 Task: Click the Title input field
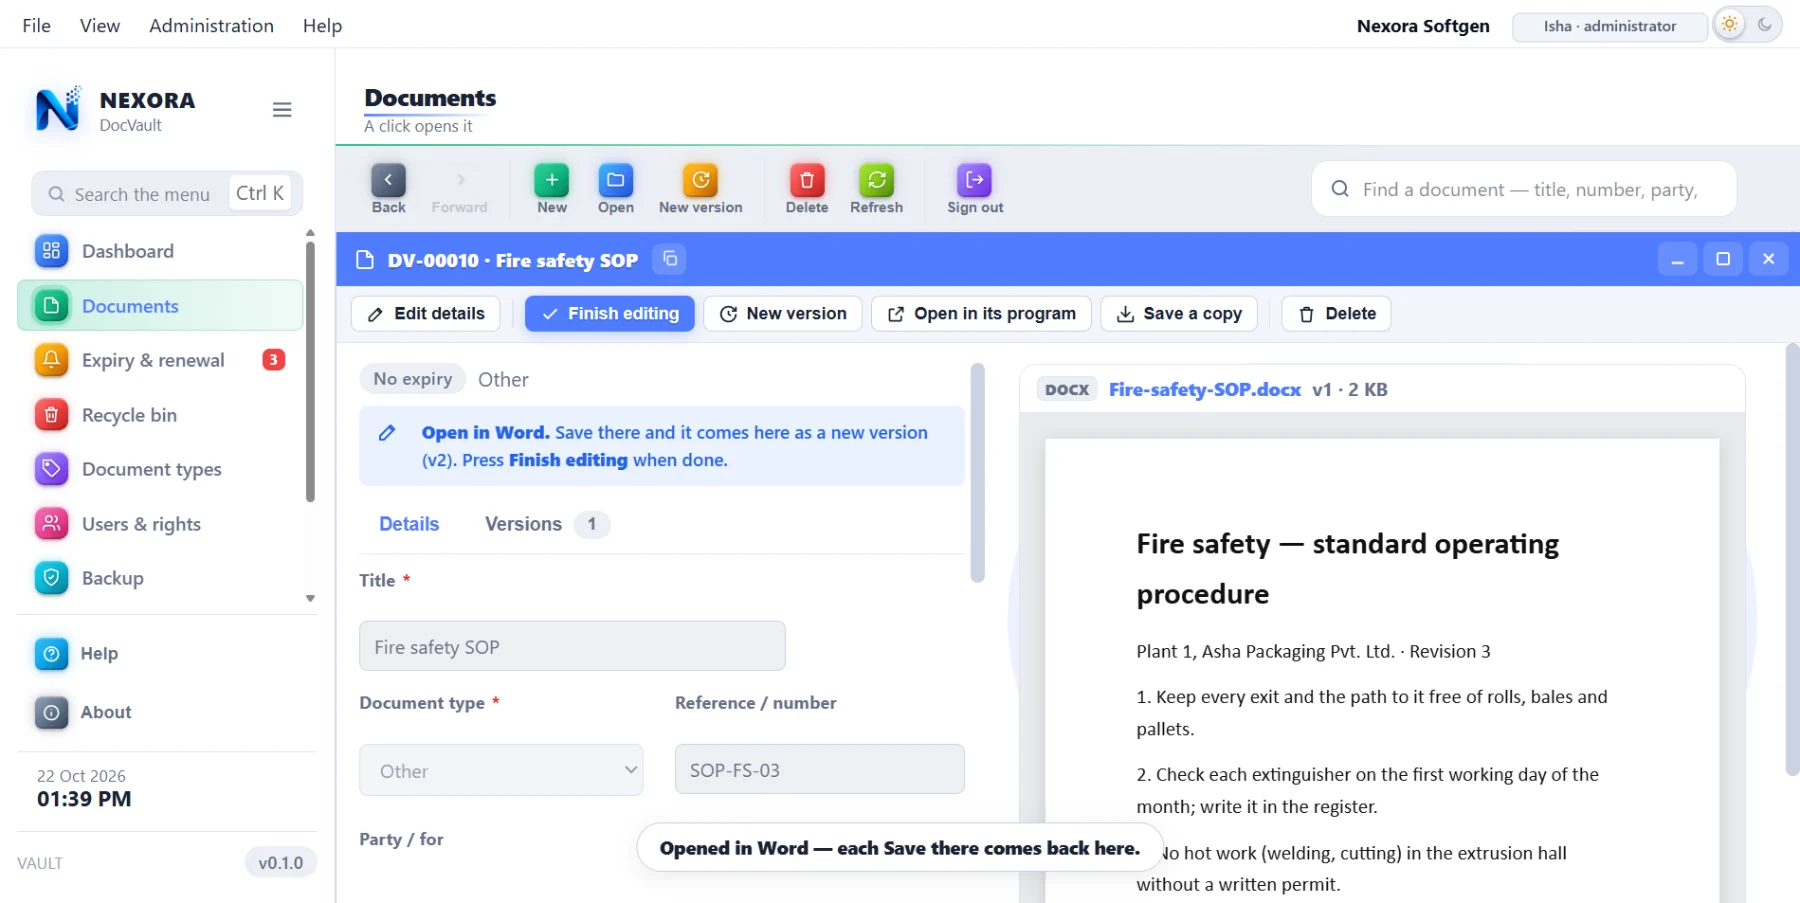(572, 646)
